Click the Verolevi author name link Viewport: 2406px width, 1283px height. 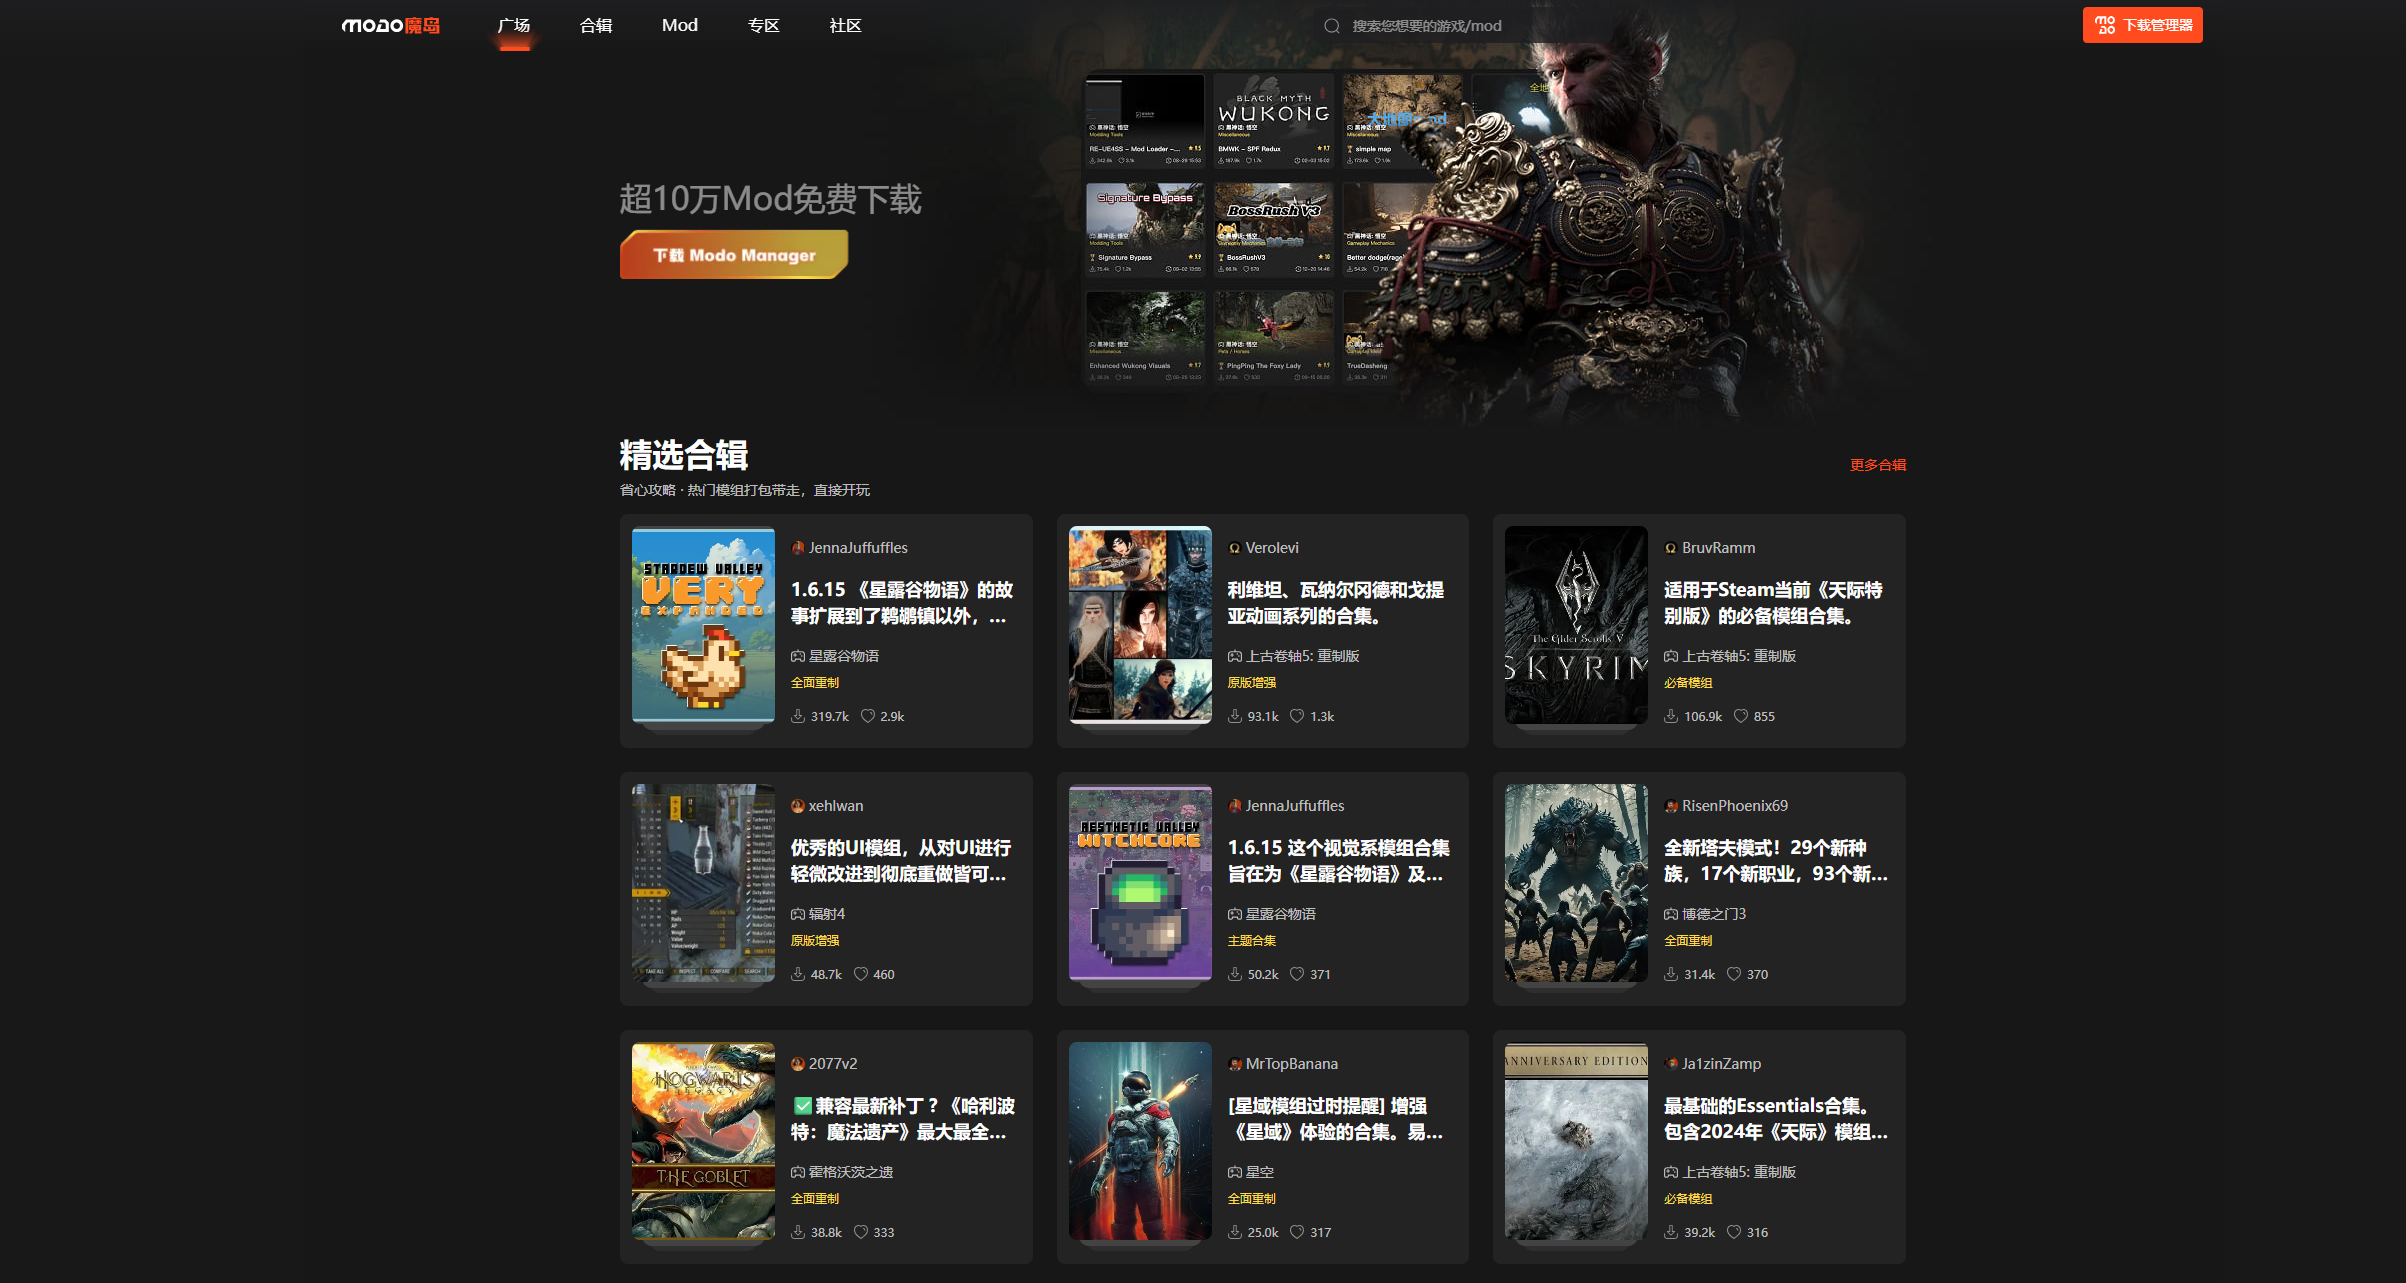1272,548
